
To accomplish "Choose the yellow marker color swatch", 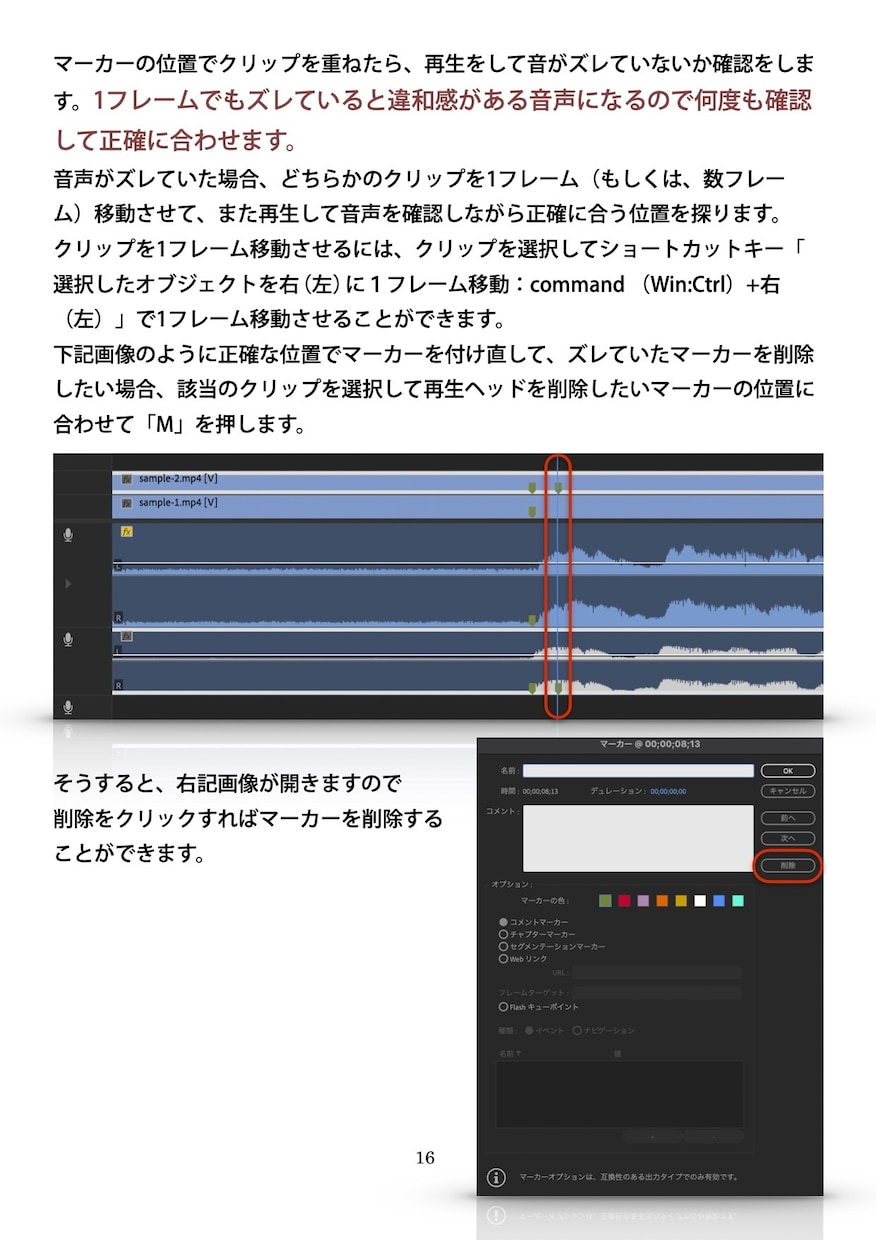I will (681, 901).
